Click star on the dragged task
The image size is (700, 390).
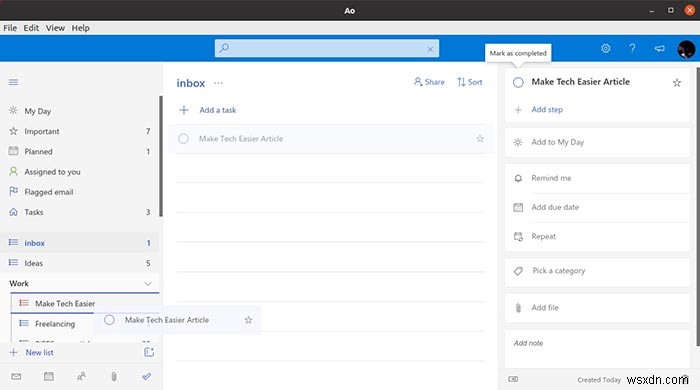(x=248, y=320)
